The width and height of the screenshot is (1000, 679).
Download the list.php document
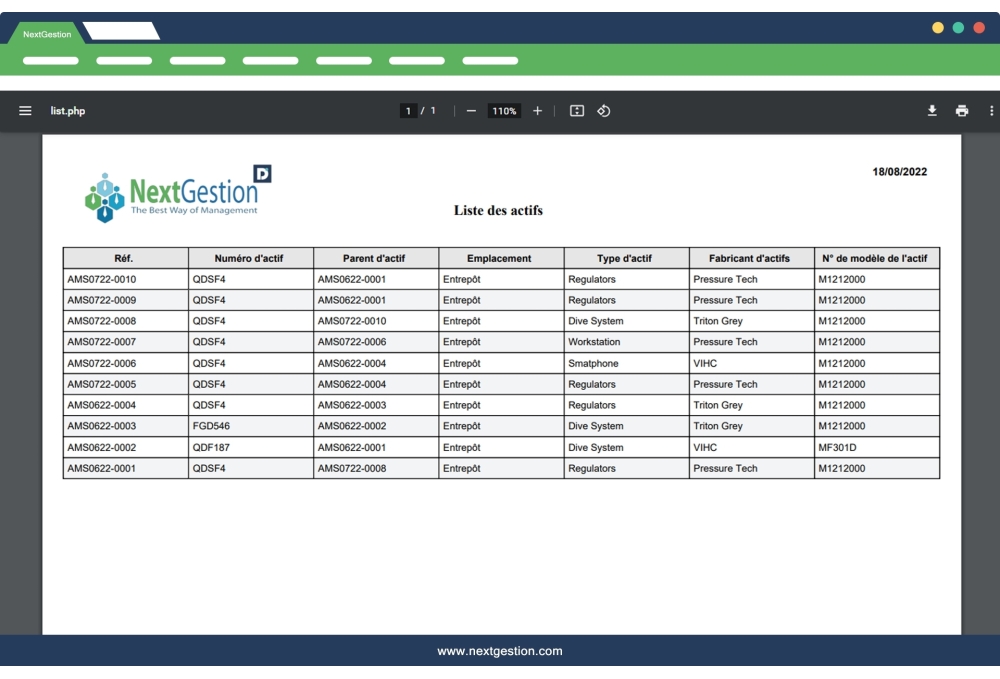932,110
